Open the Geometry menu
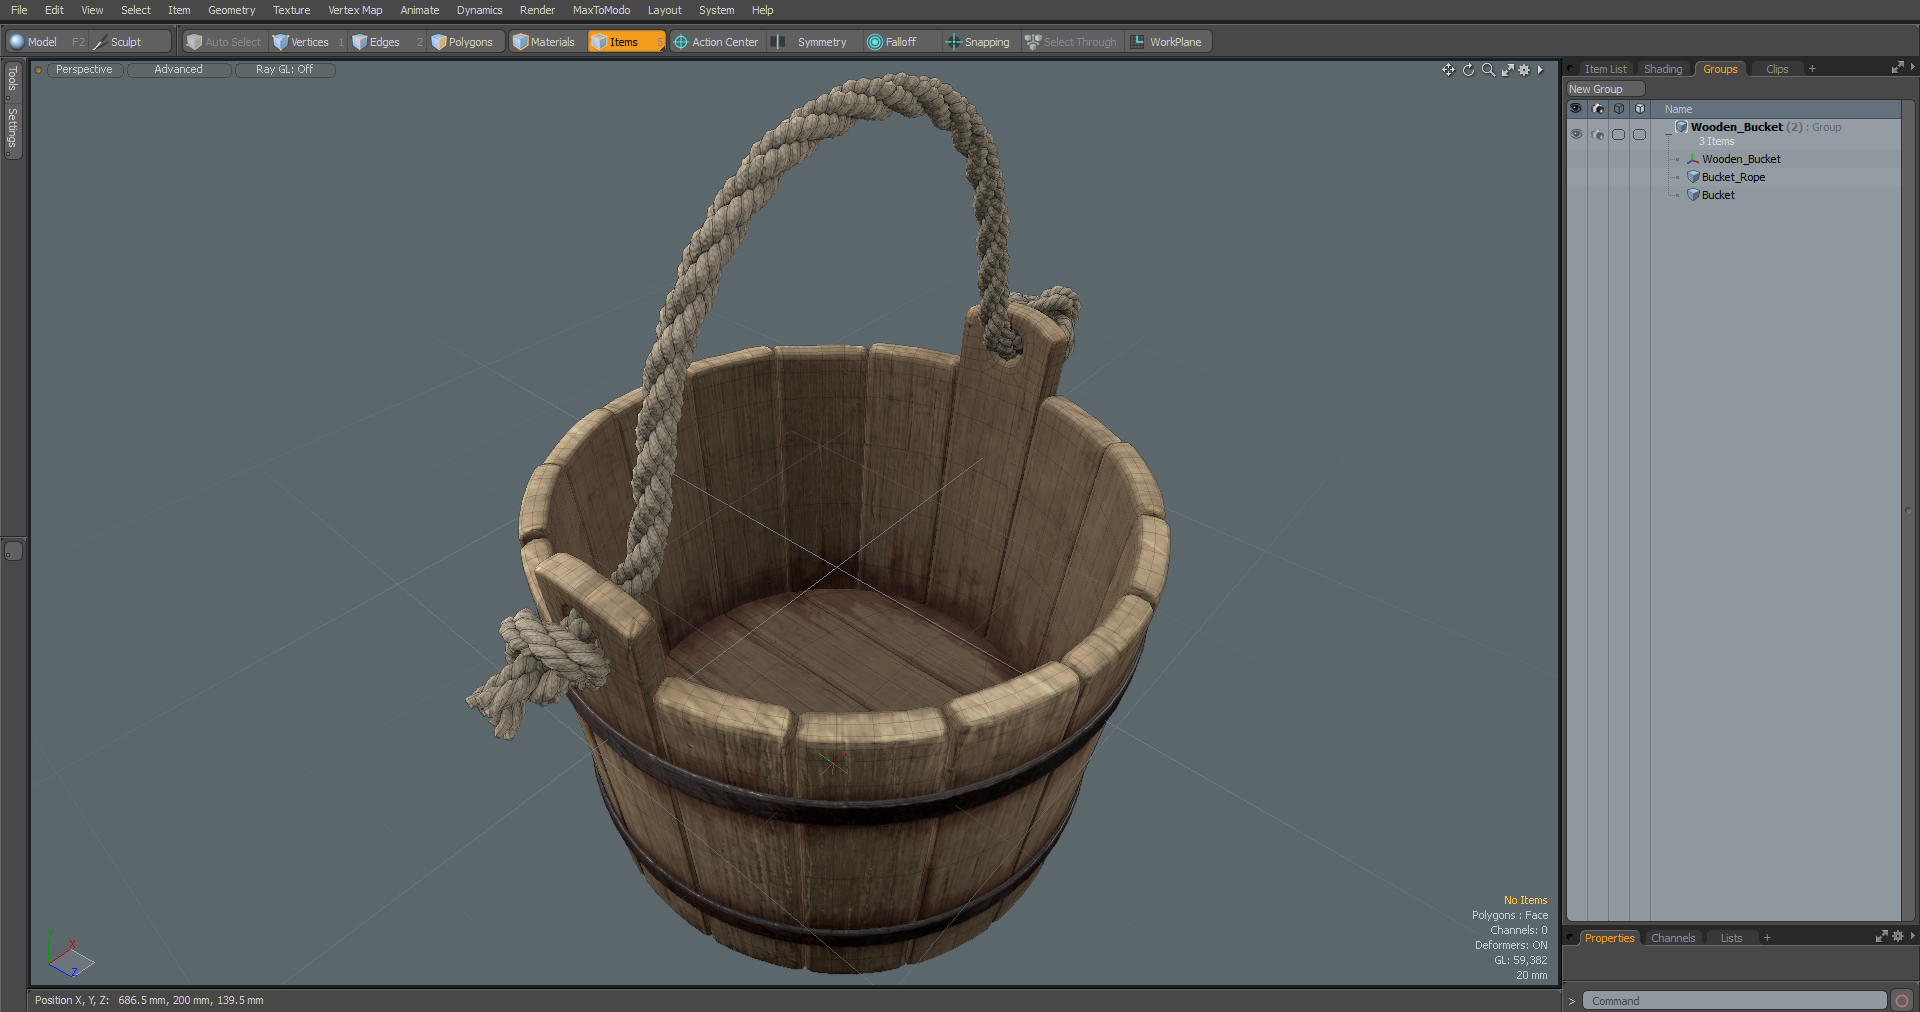Screen dimensions: 1920x1012 pyautogui.click(x=231, y=10)
